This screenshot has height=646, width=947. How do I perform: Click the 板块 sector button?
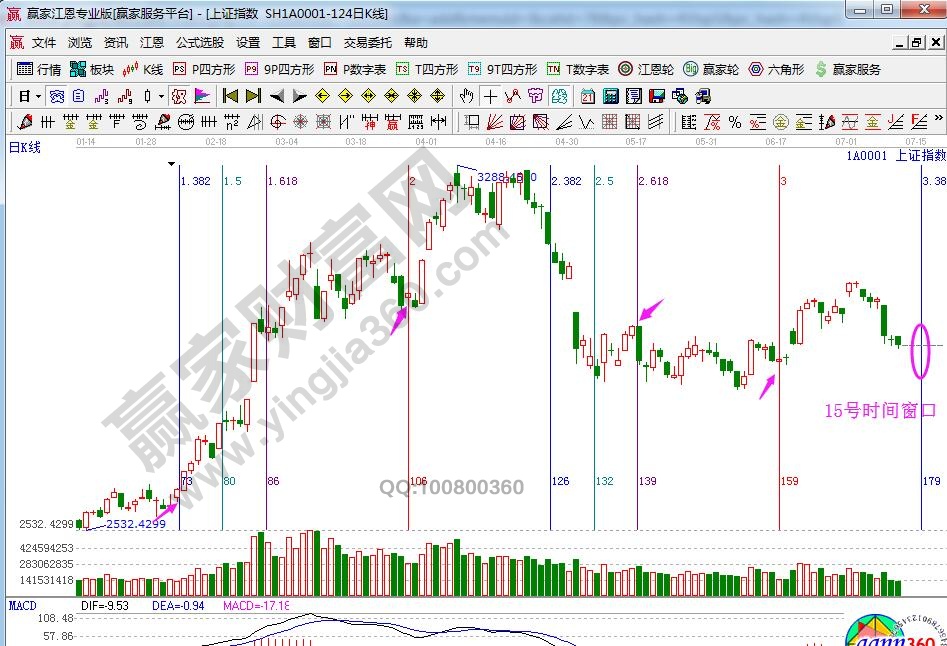(x=93, y=69)
